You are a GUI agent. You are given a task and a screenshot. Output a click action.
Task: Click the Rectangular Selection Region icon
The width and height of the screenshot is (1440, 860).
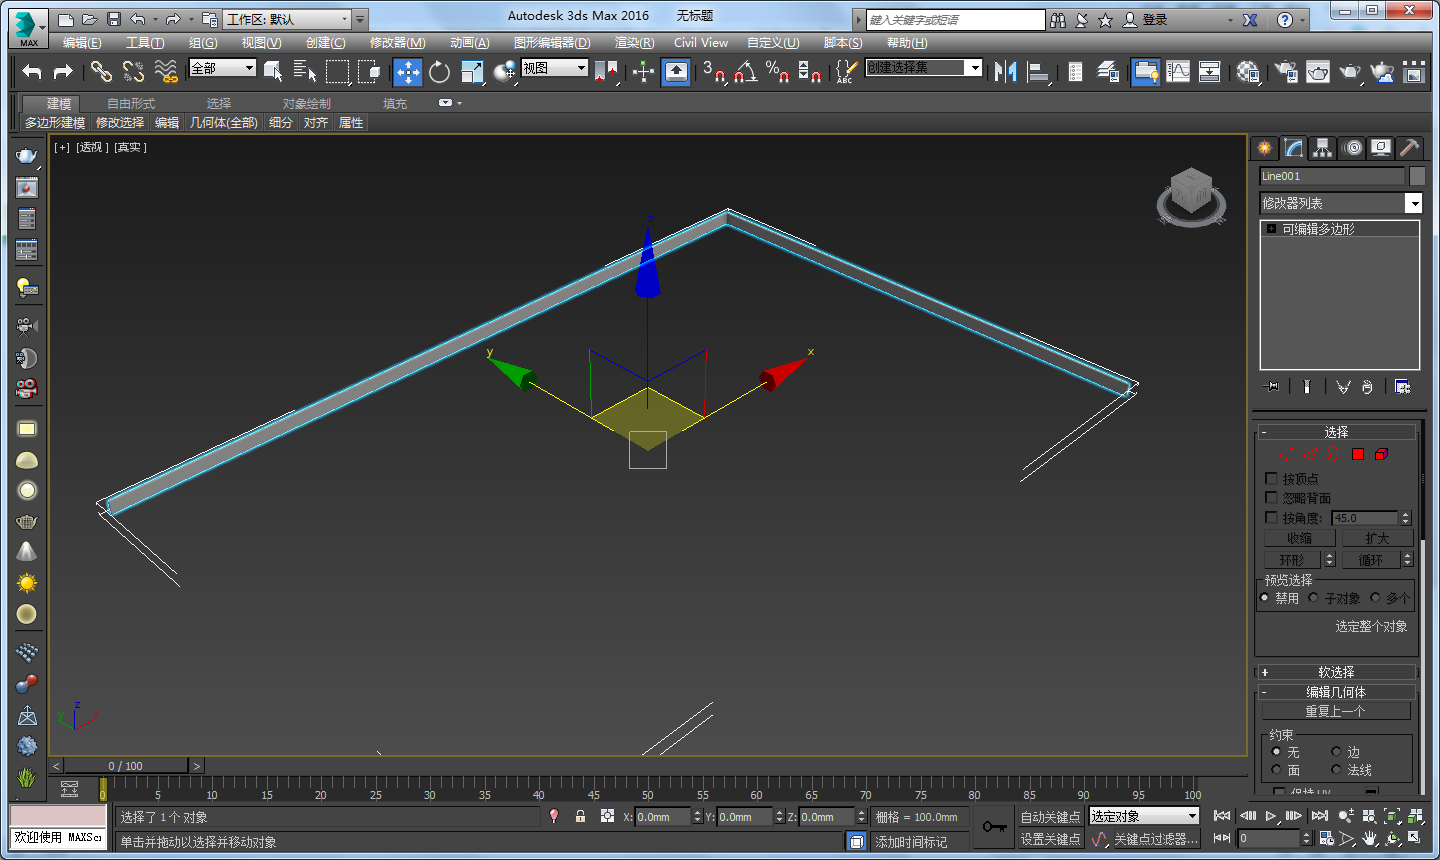(337, 71)
